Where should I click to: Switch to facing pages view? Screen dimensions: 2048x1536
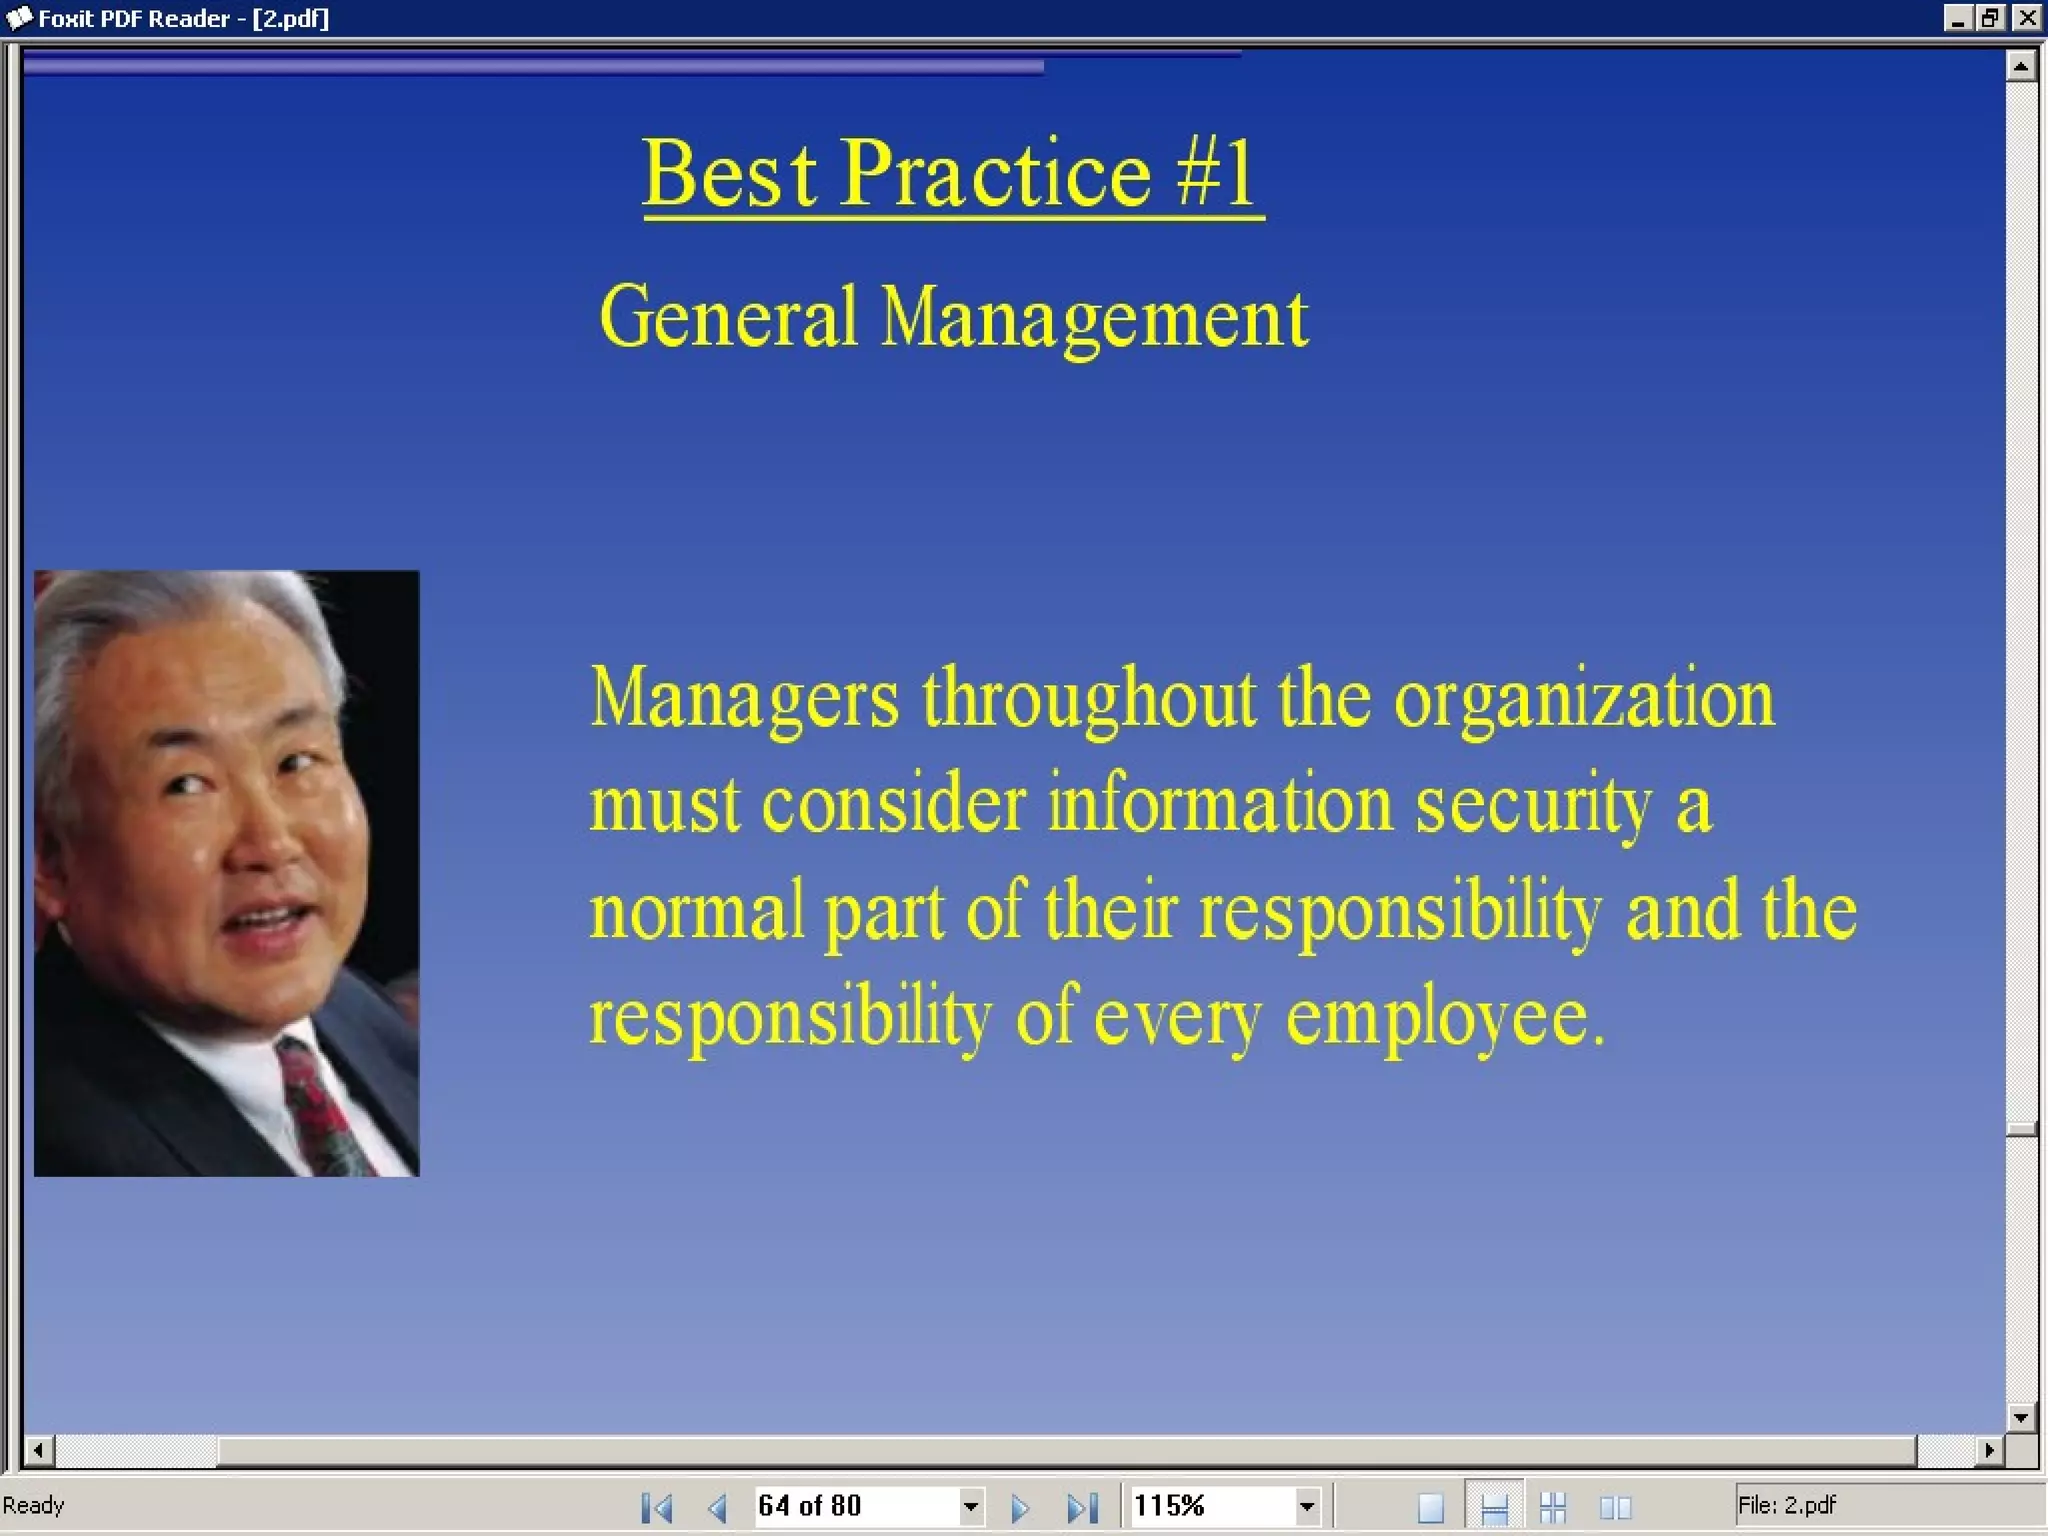(1615, 1507)
